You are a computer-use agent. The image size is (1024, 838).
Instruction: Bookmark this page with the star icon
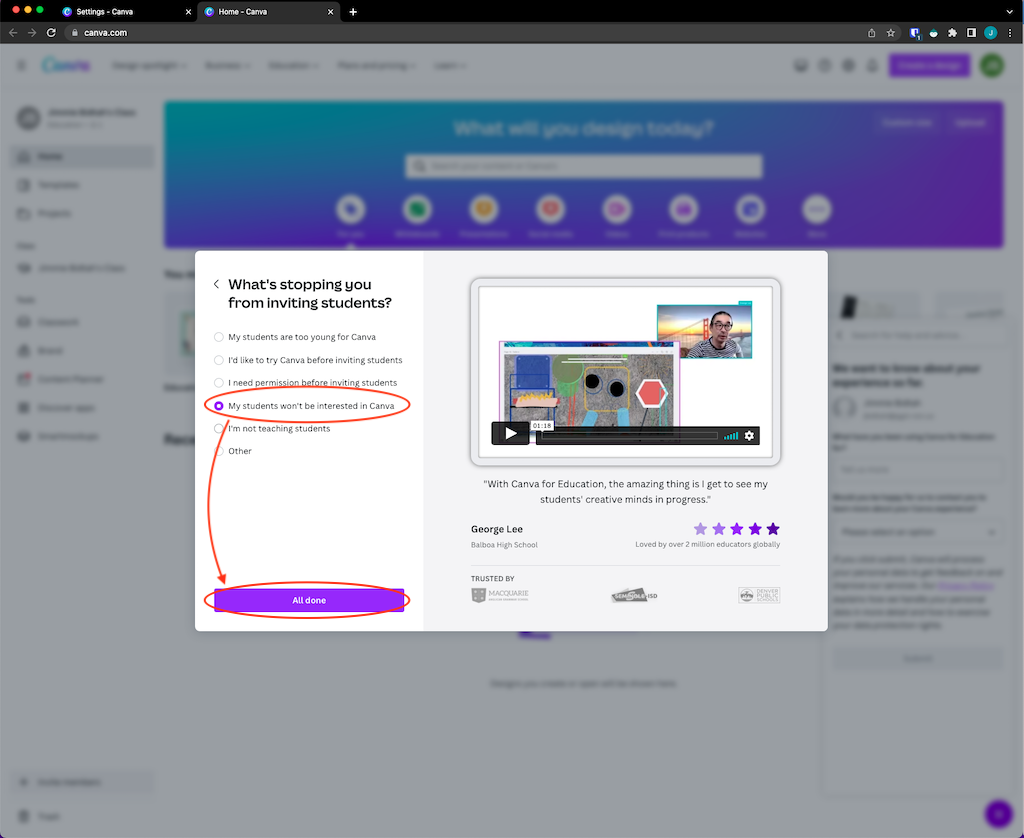coord(890,33)
